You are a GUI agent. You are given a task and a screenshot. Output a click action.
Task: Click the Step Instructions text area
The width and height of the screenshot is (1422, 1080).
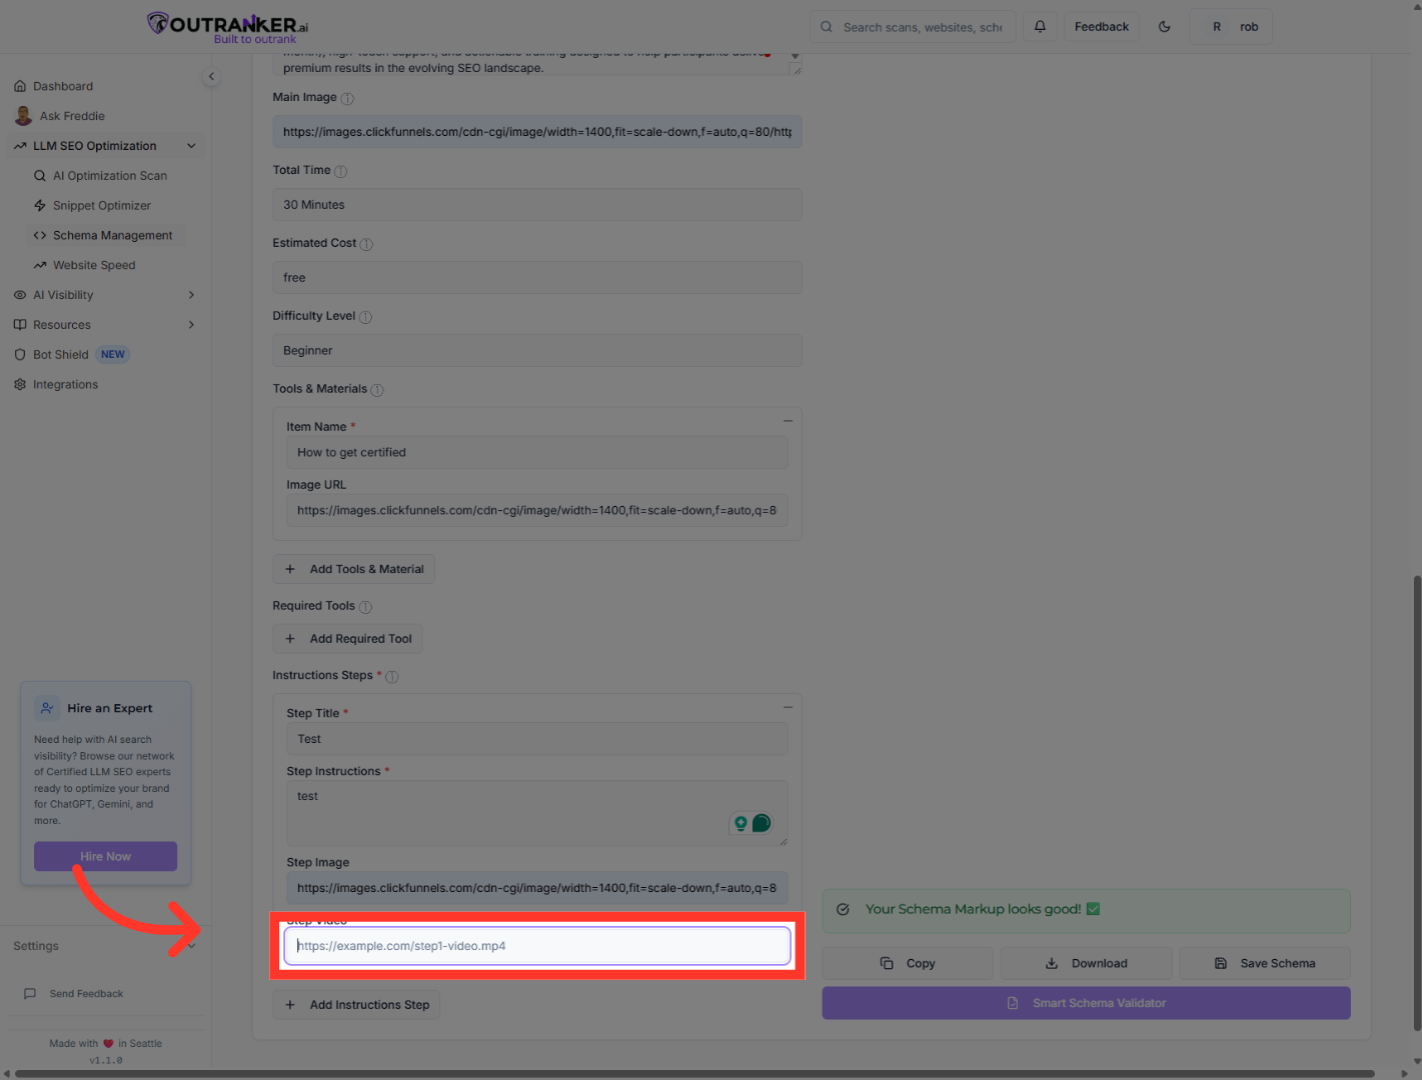(x=537, y=813)
